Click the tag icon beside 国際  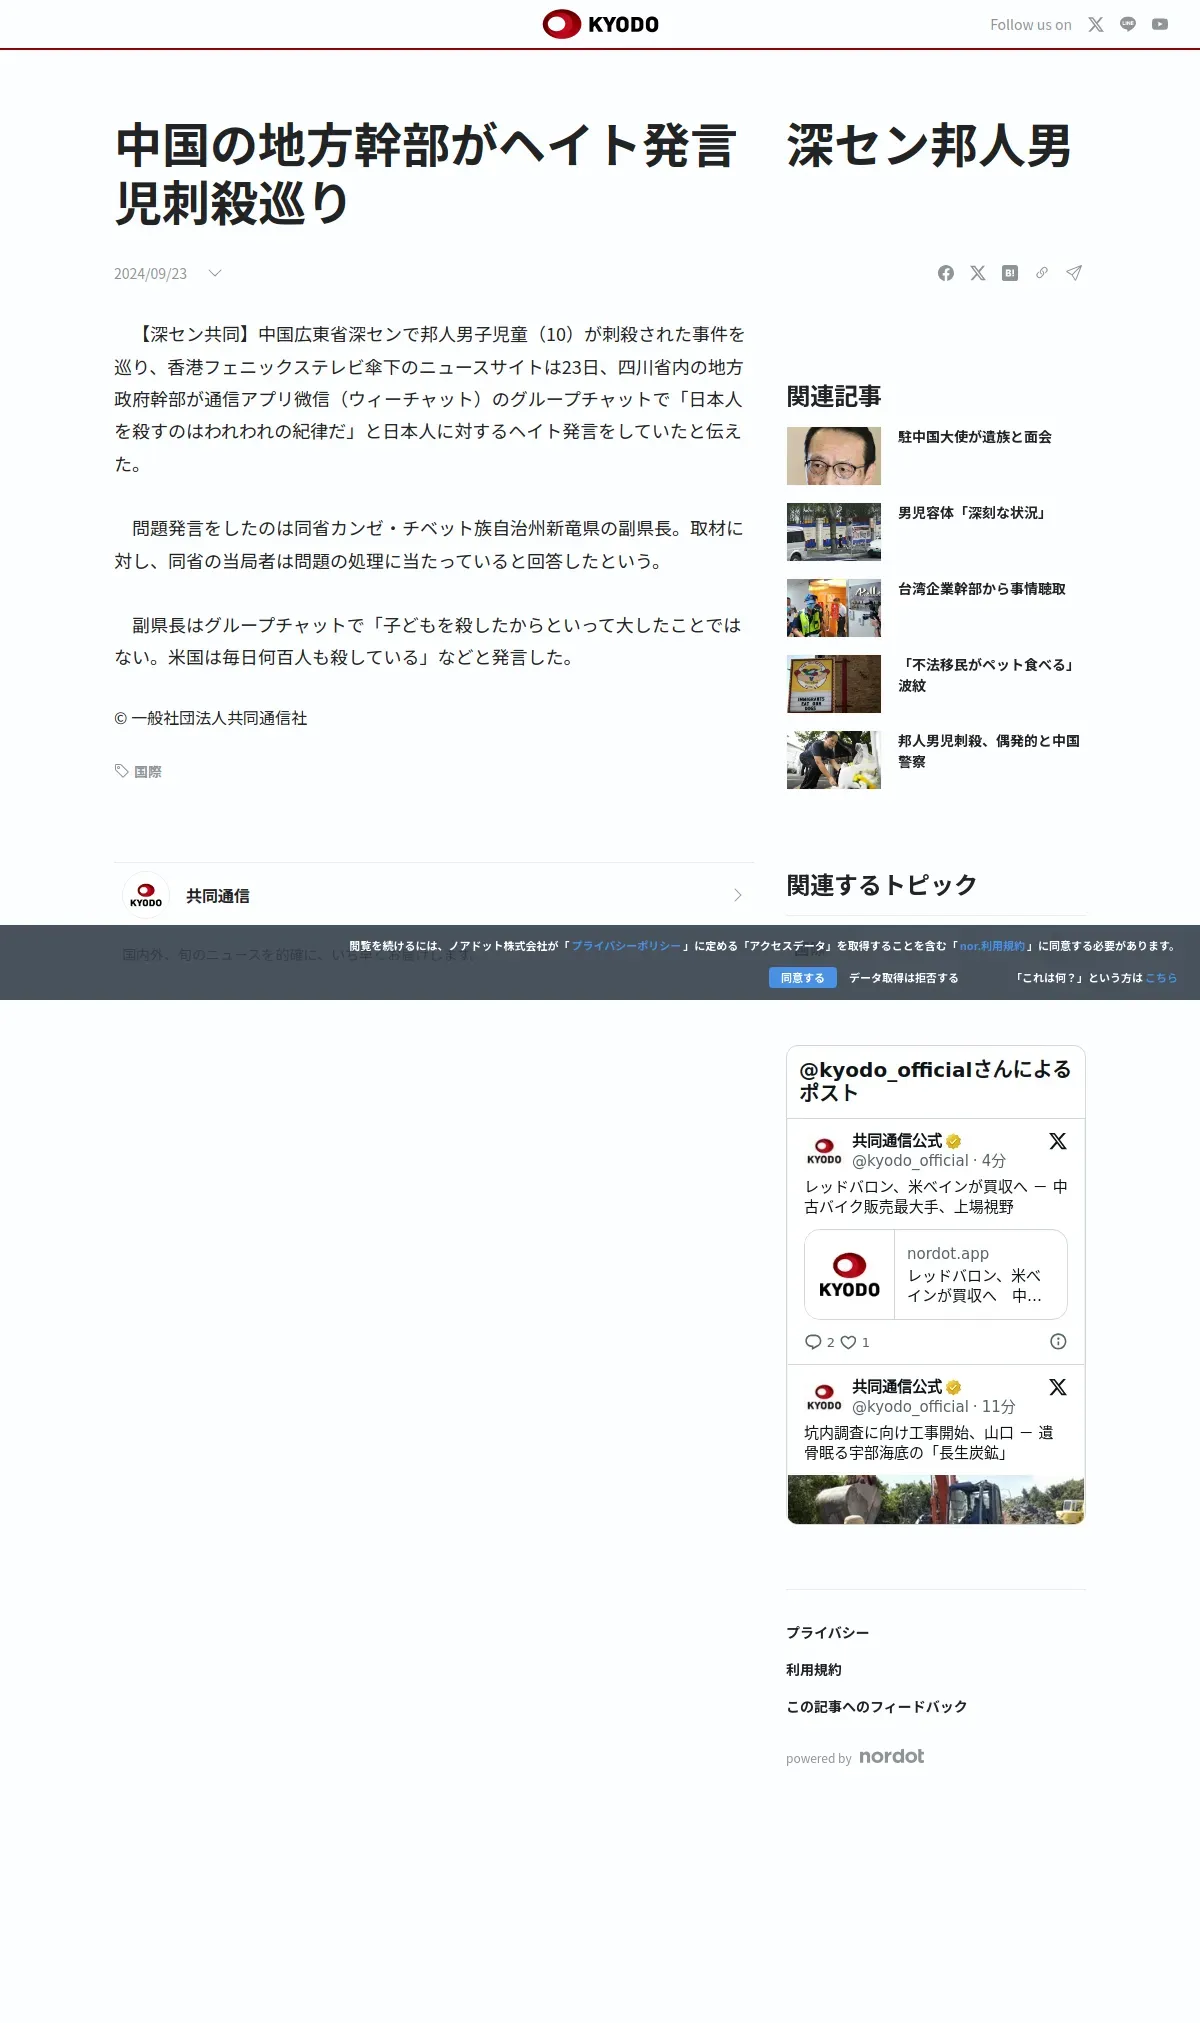click(x=122, y=771)
